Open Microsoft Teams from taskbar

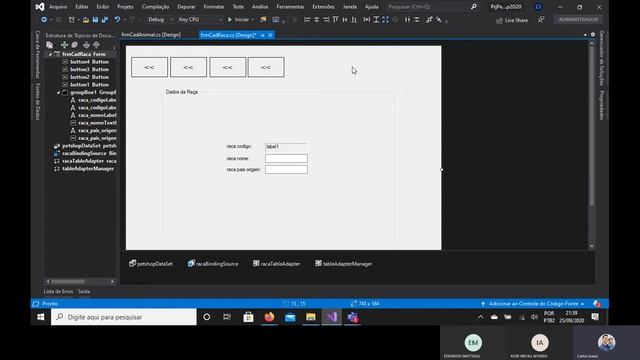tap(353, 317)
